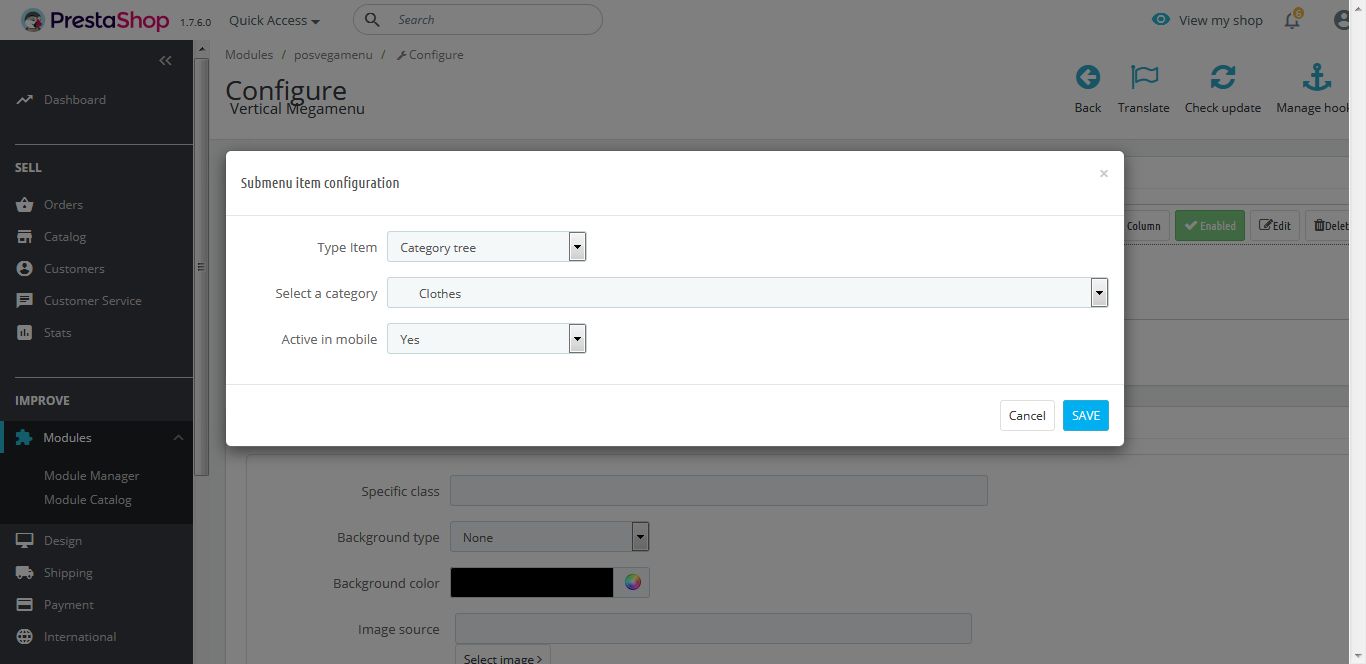1366x664 pixels.
Task: Open the Active in mobile dropdown
Action: tap(486, 339)
